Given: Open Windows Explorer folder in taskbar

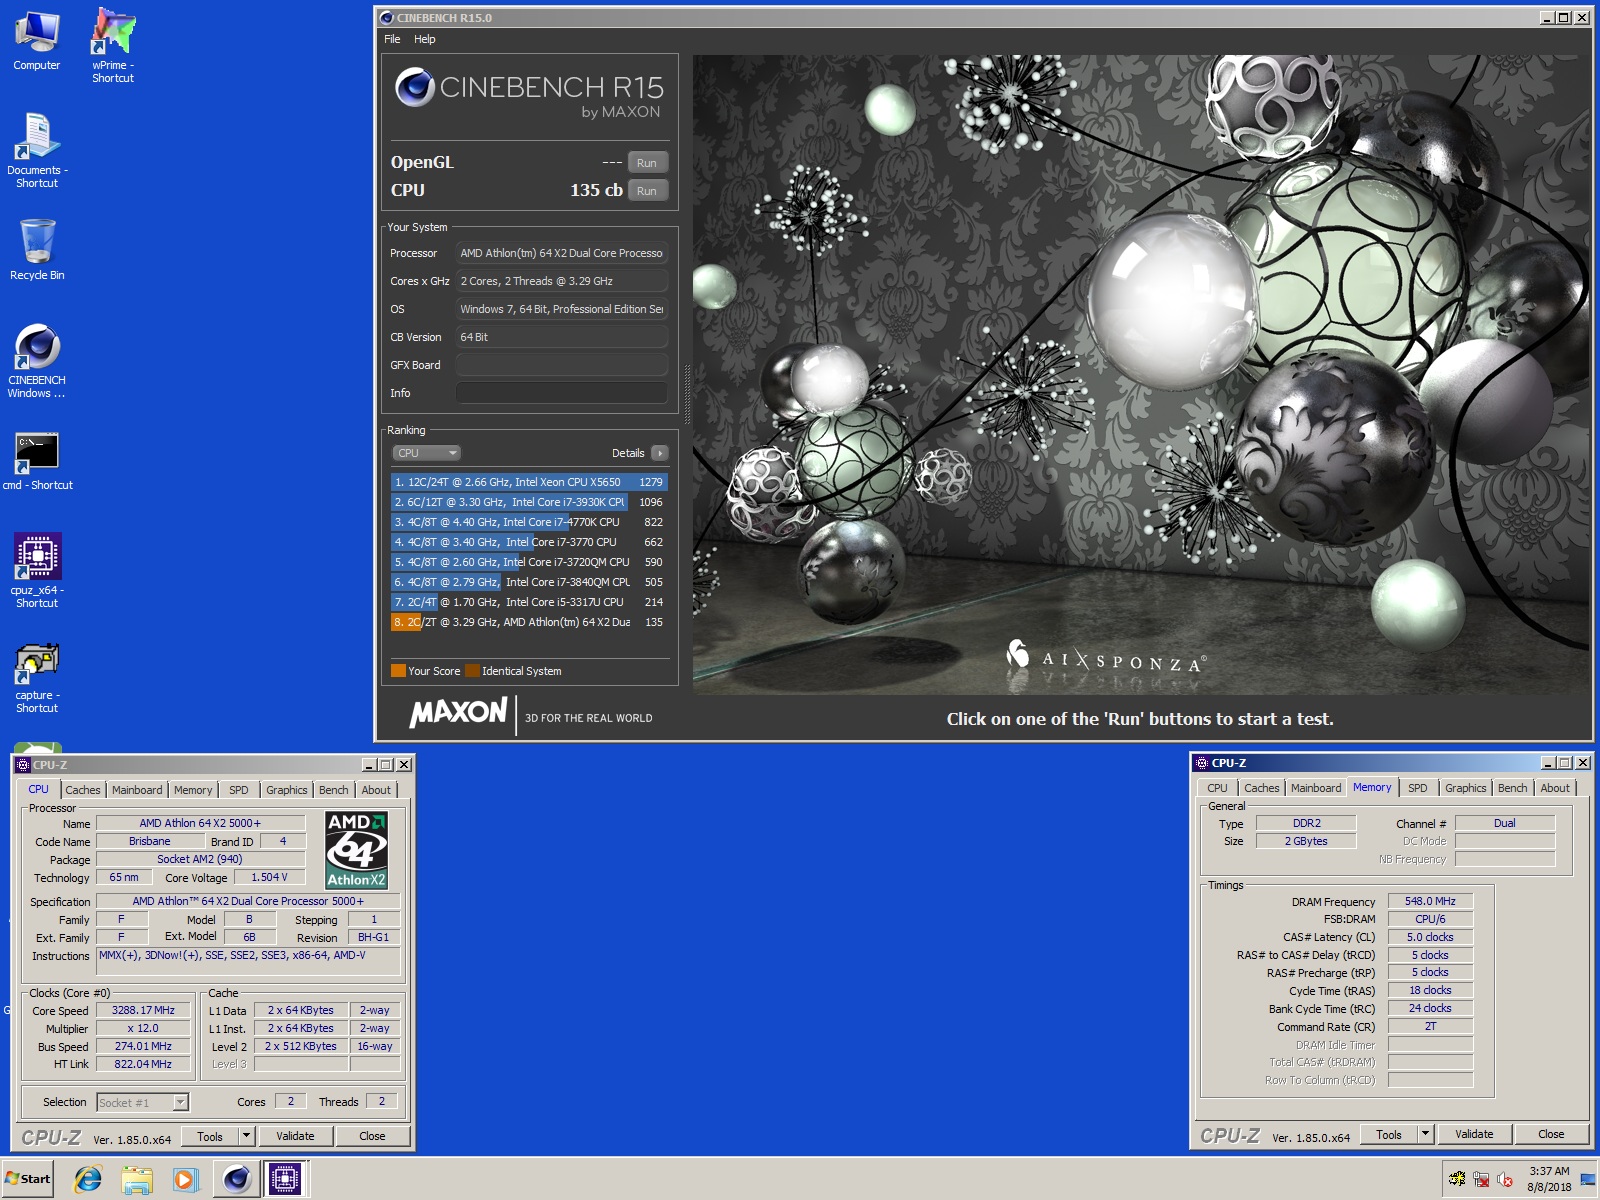Looking at the screenshot, I should pos(137,1180).
